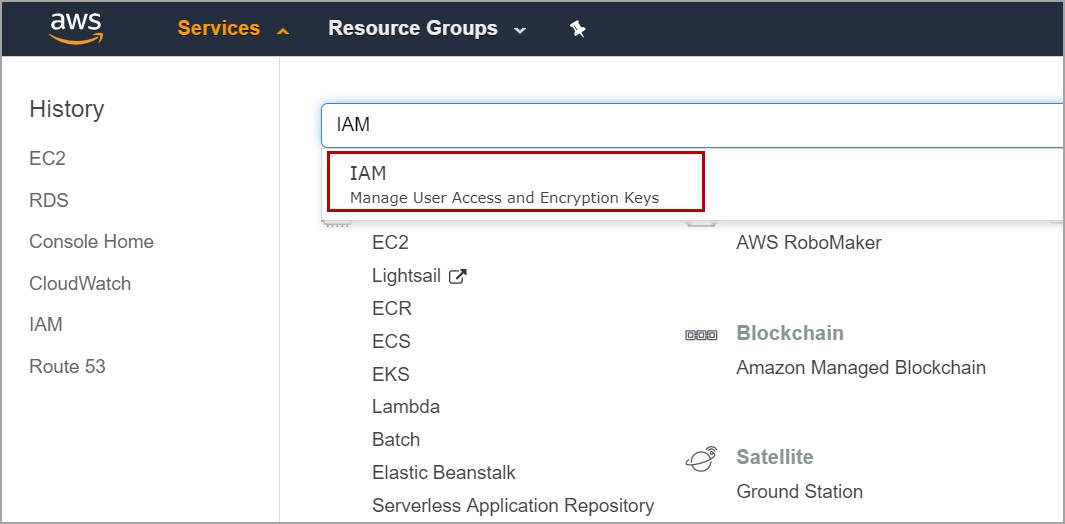Screen dimensions: 1065x524
Task: Click the Blockchain category icon
Action: coord(700,334)
